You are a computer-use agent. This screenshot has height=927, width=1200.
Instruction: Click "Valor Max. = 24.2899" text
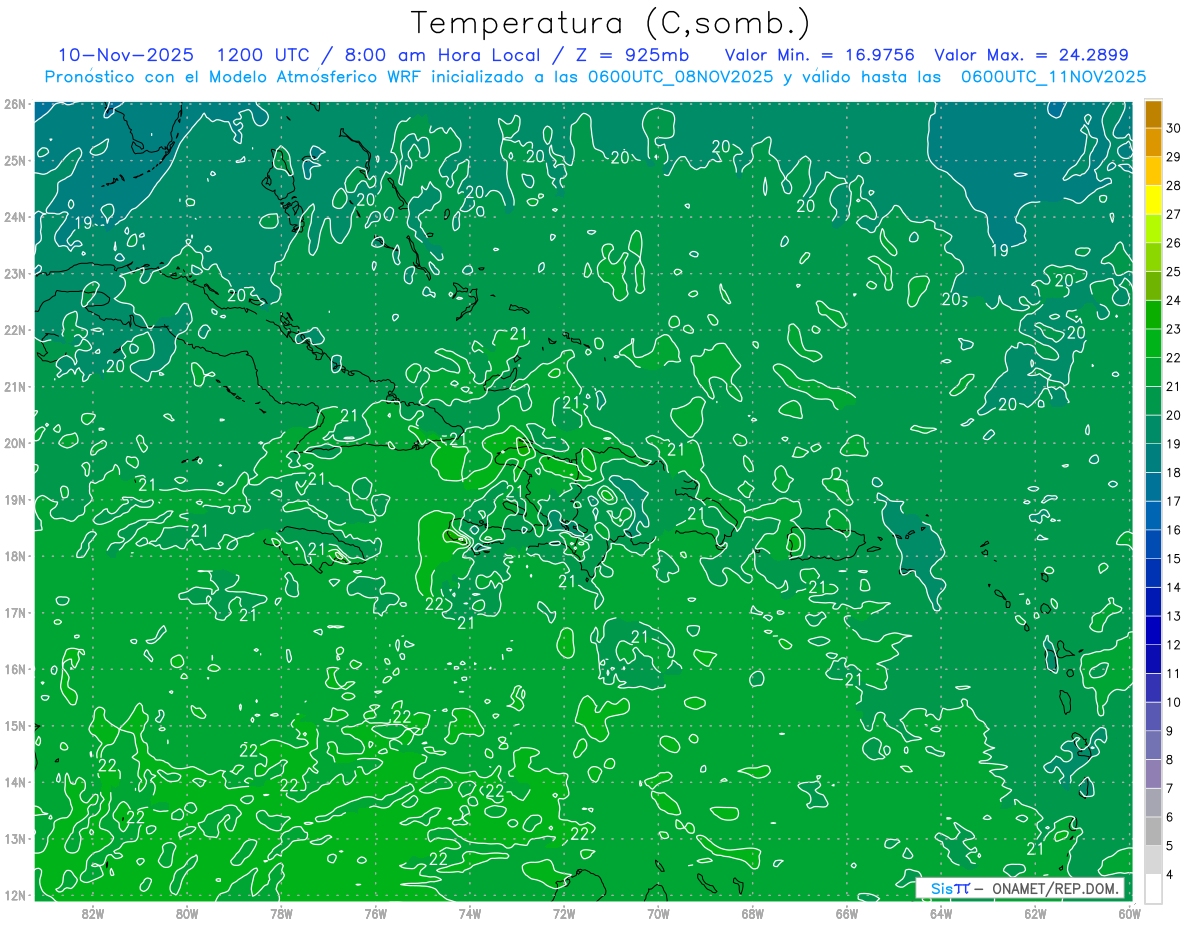pyautogui.click(x=1031, y=55)
